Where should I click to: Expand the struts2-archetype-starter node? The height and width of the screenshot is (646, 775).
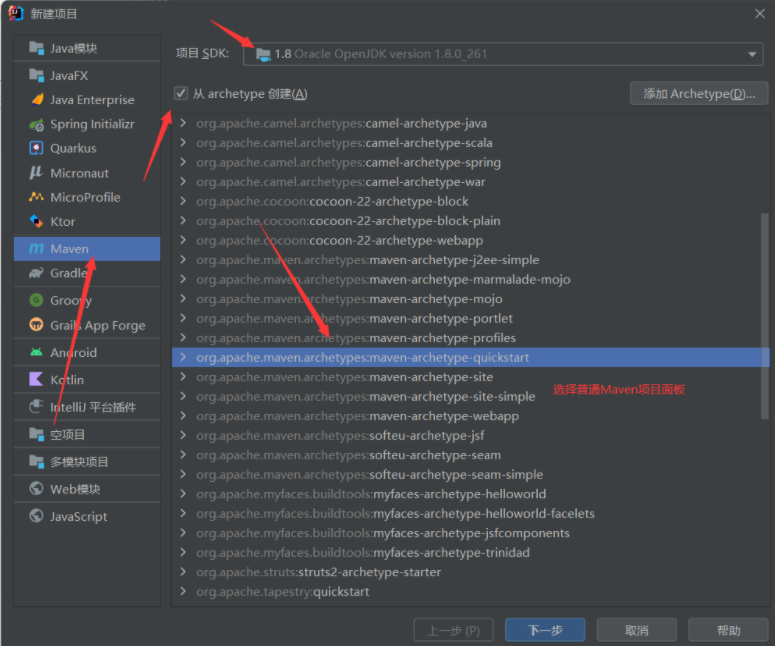[x=183, y=572]
